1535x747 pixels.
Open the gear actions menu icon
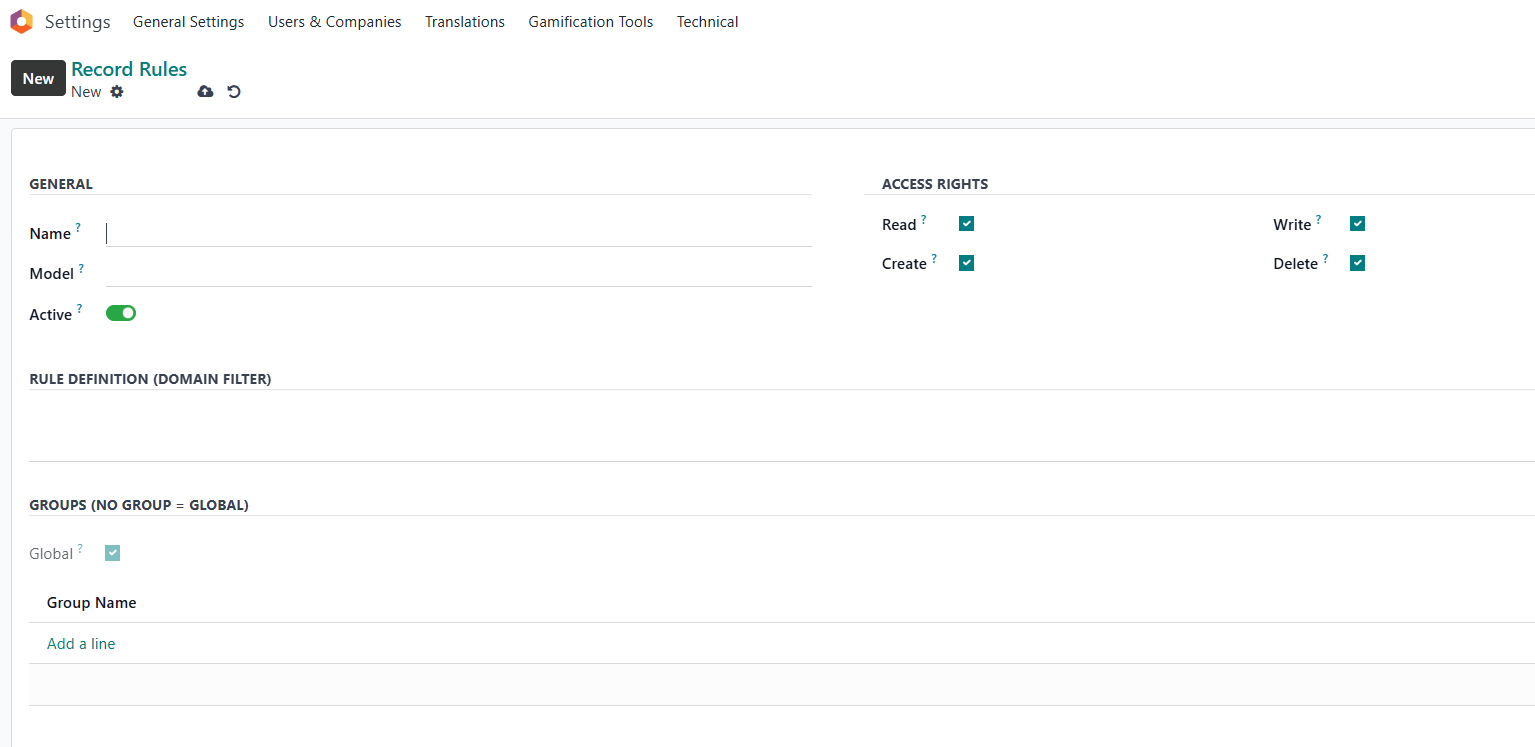tap(117, 92)
